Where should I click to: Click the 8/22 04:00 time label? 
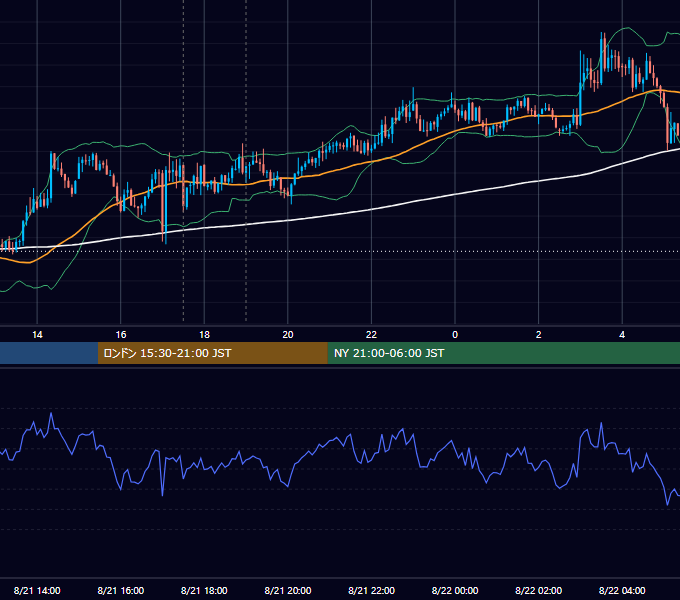622,590
